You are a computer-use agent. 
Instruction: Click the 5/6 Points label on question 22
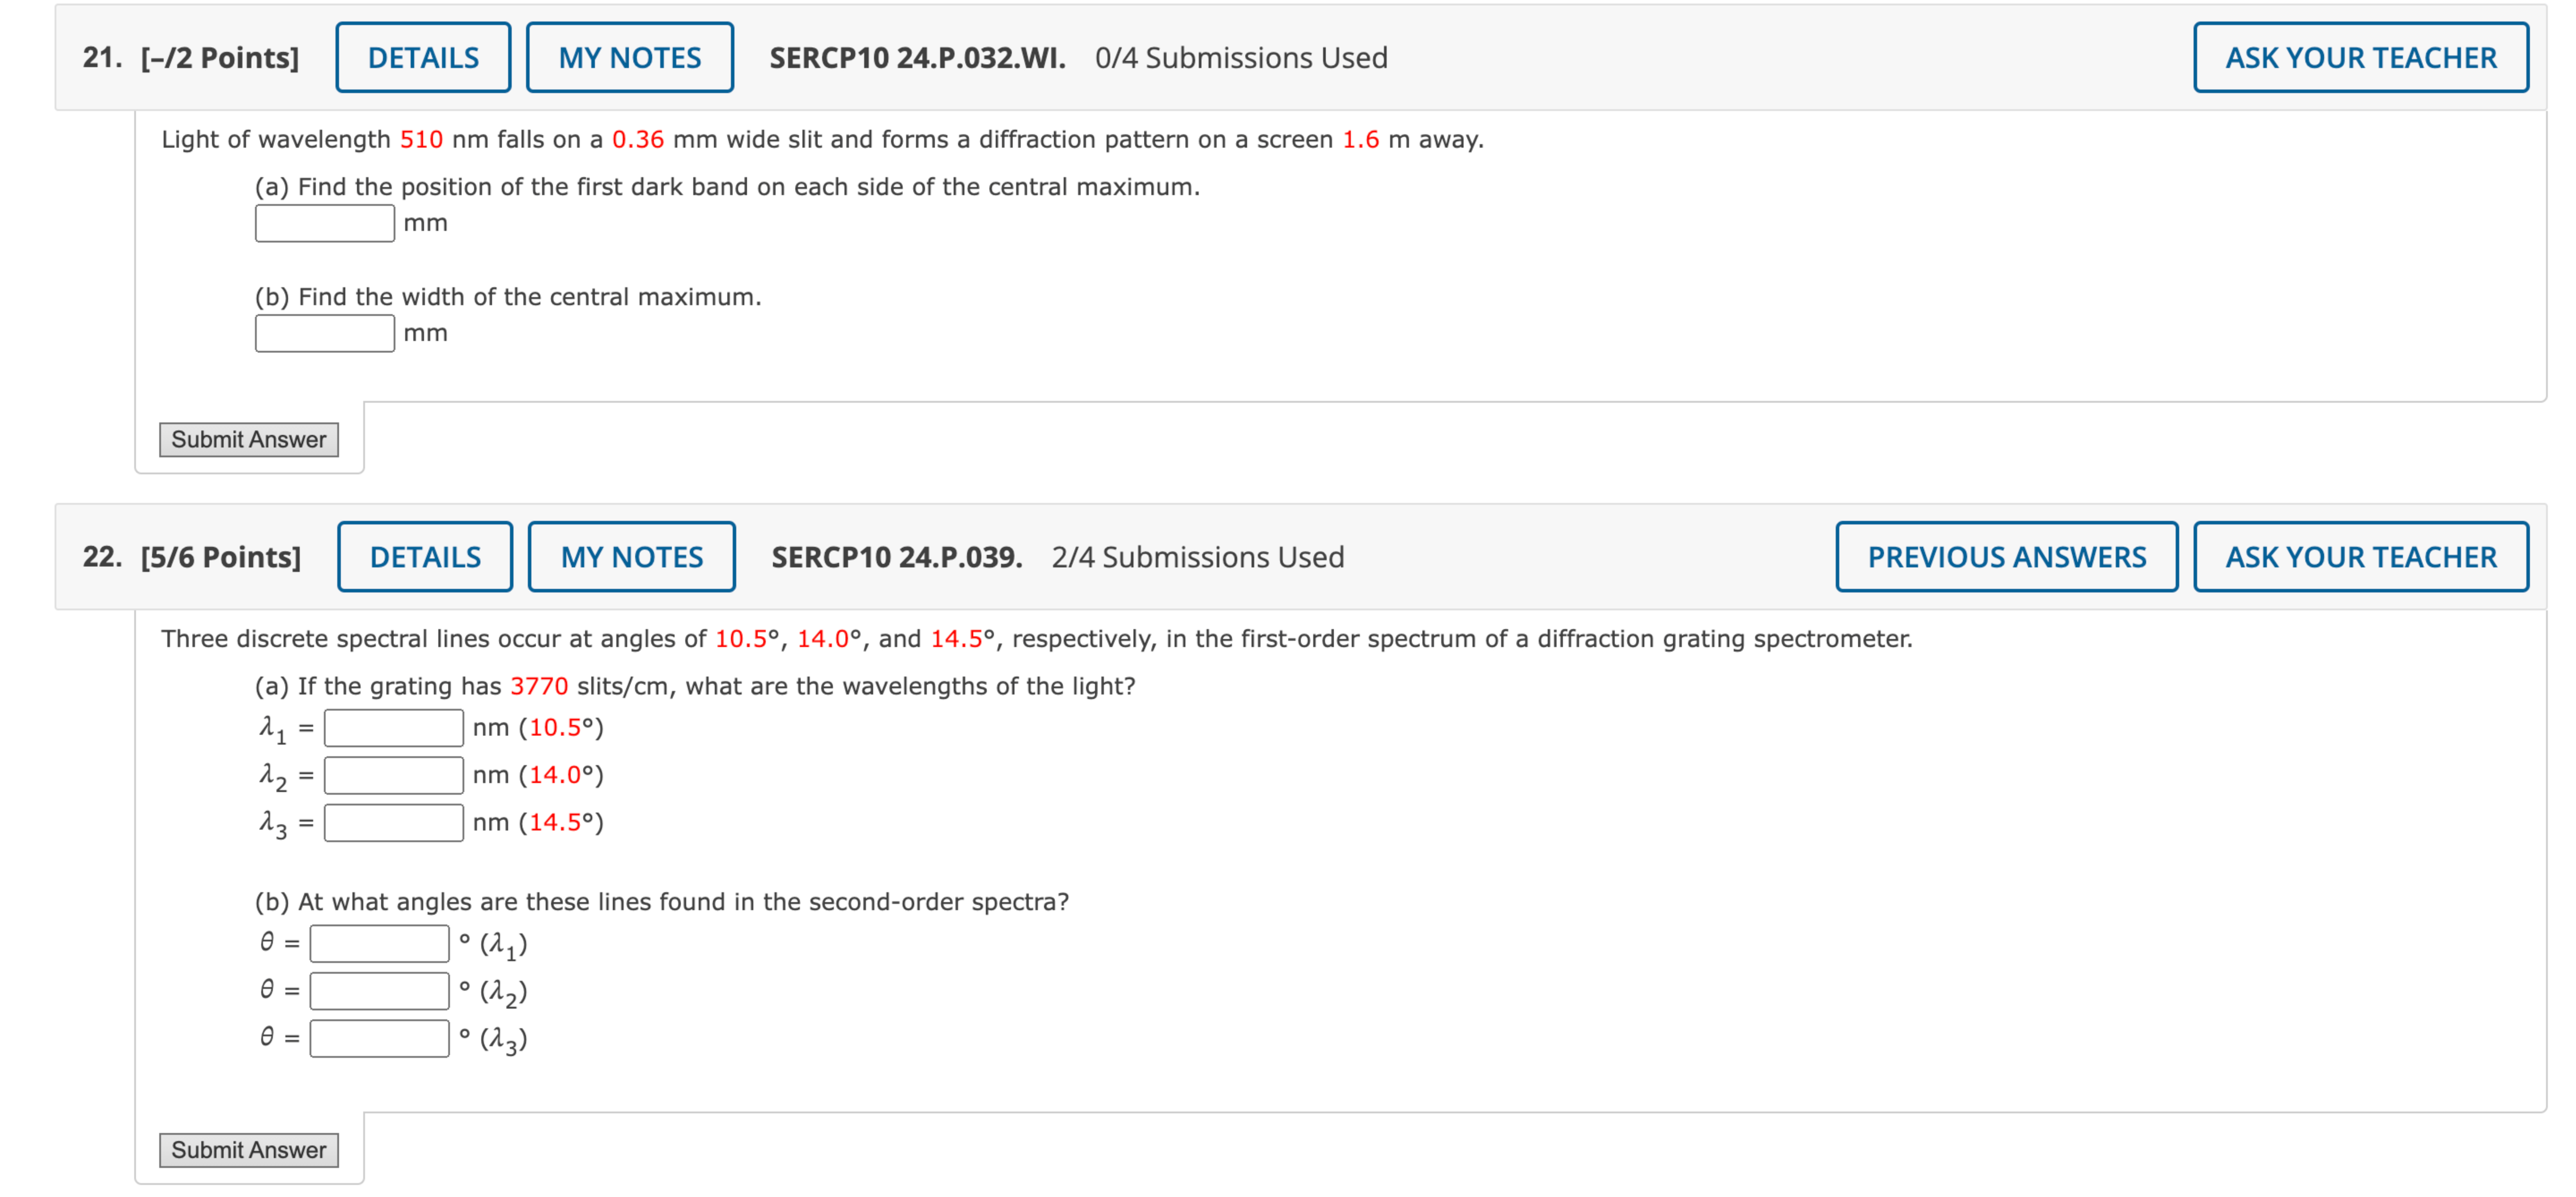[222, 557]
